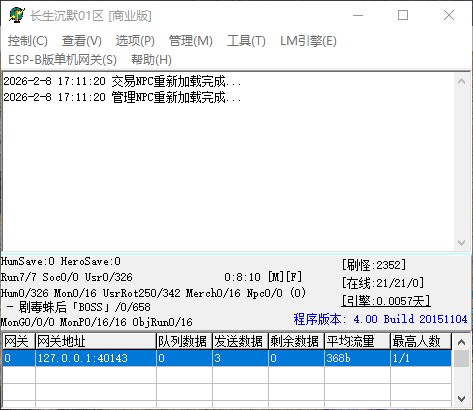Click the [刷怪:2352] label
The image size is (473, 410).
(x=374, y=265)
